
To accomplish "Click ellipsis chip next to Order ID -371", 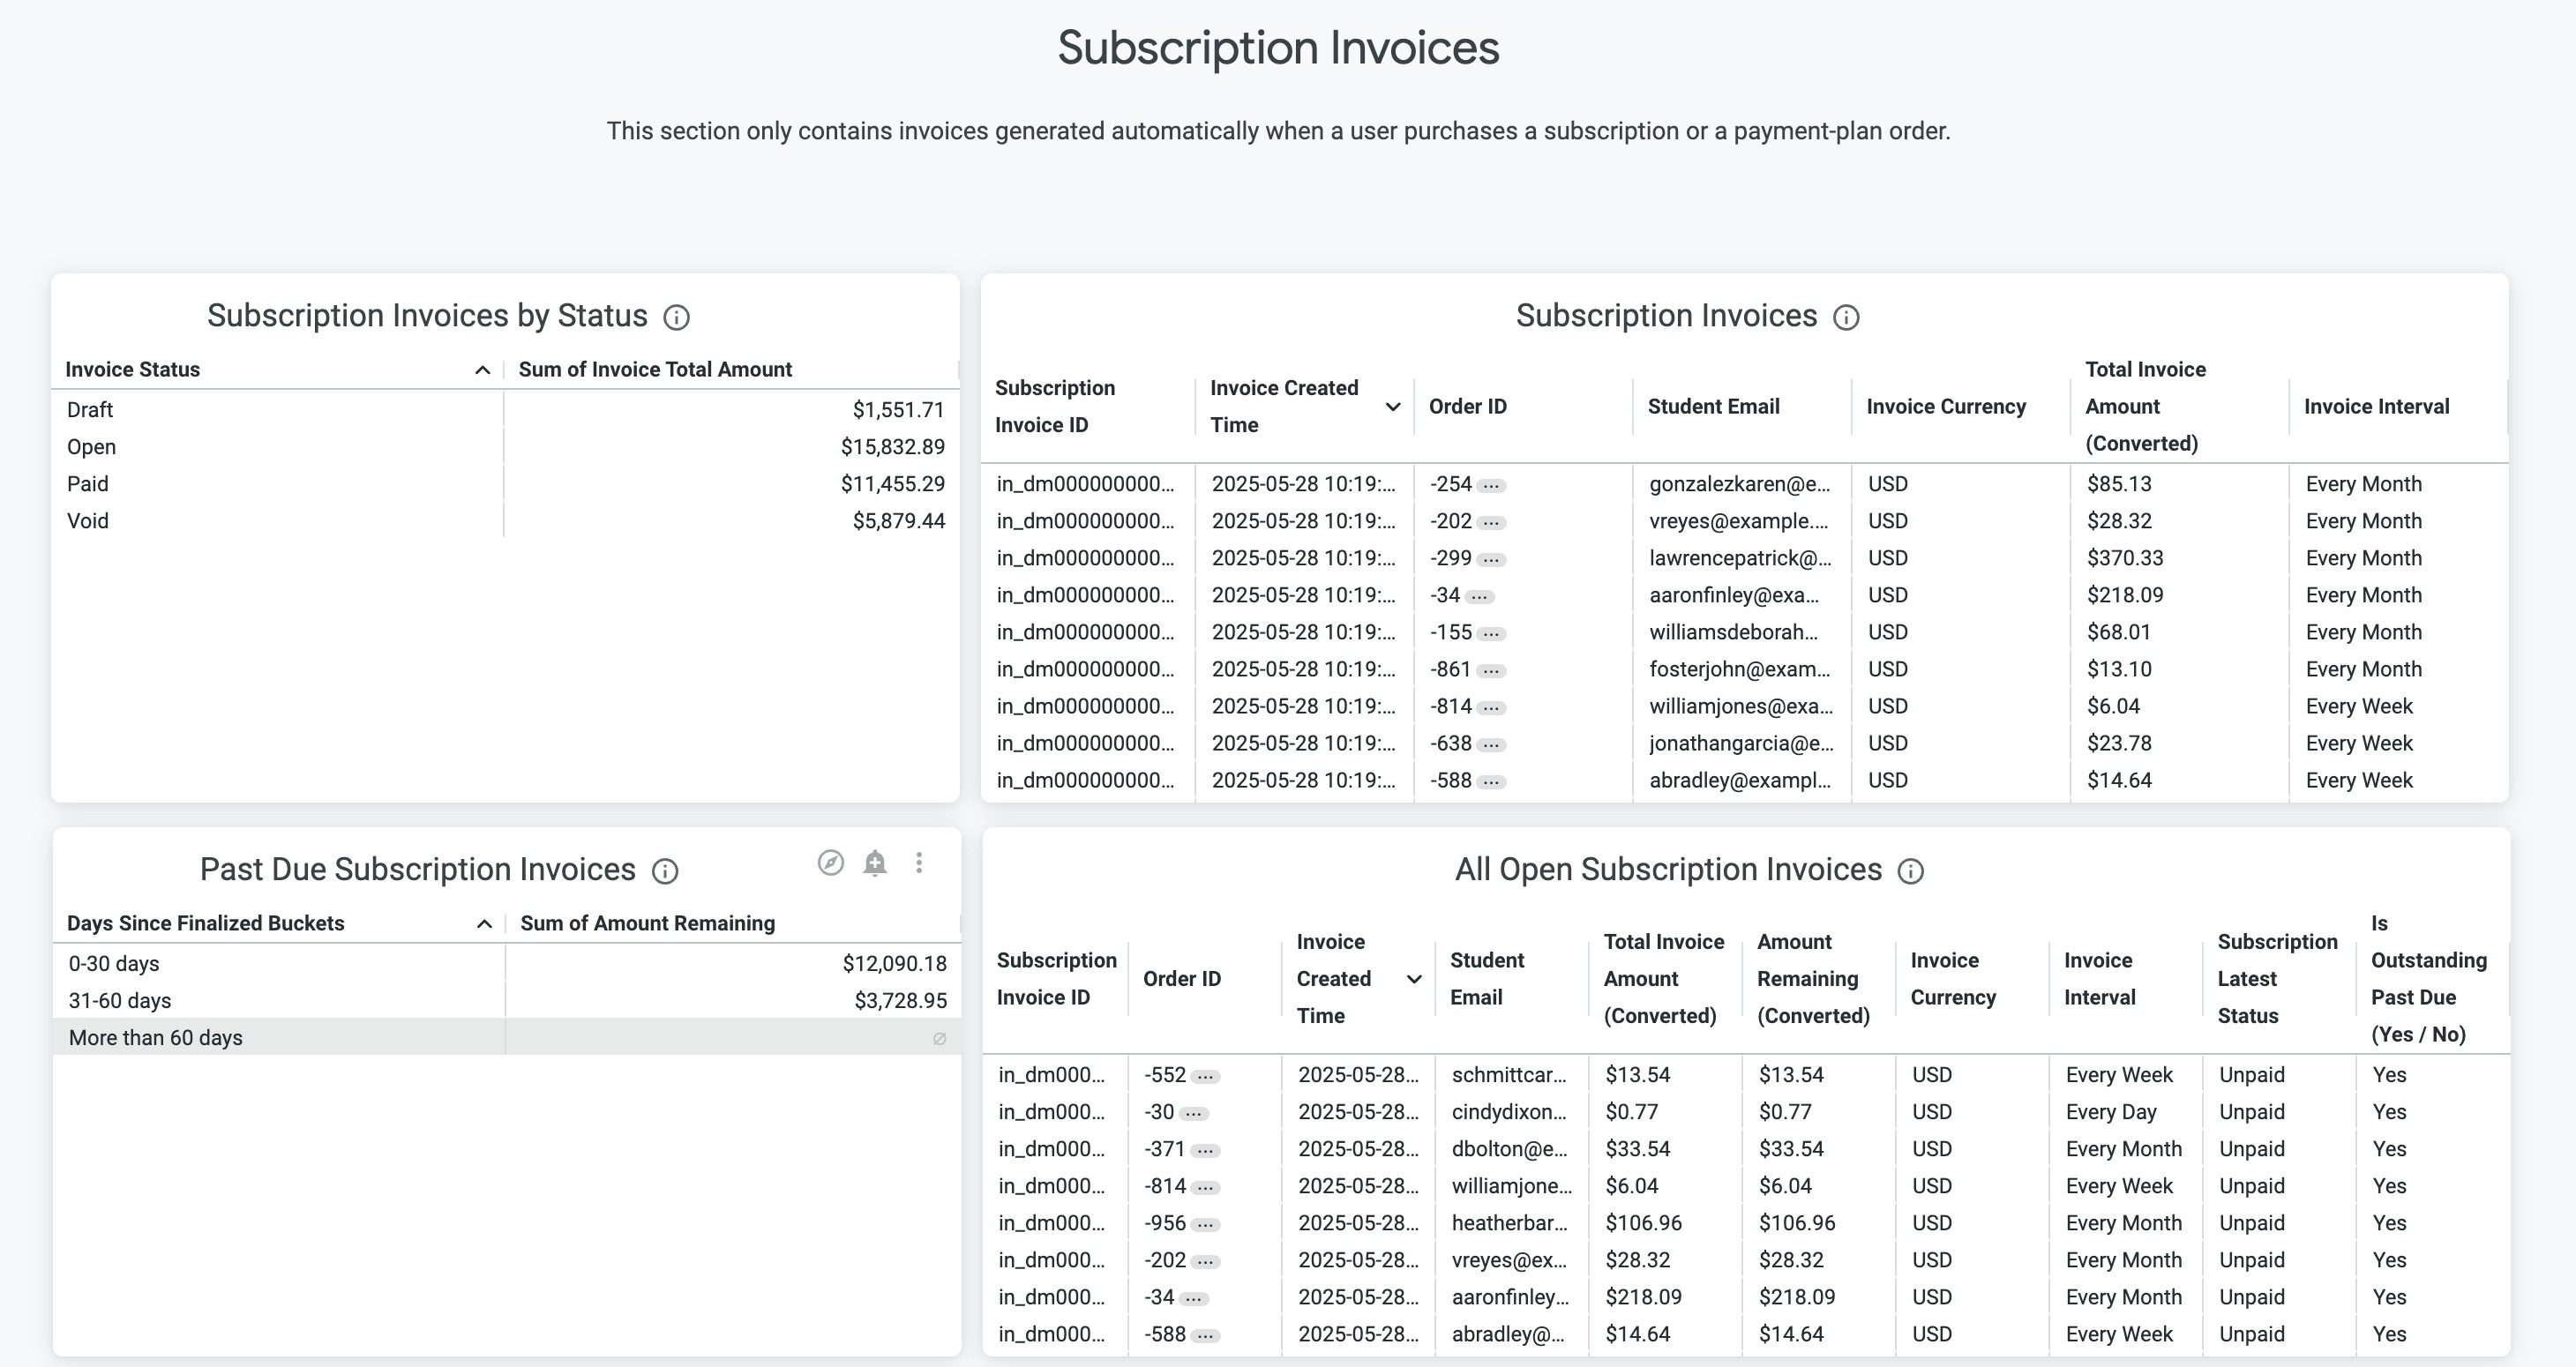I will point(1205,1150).
